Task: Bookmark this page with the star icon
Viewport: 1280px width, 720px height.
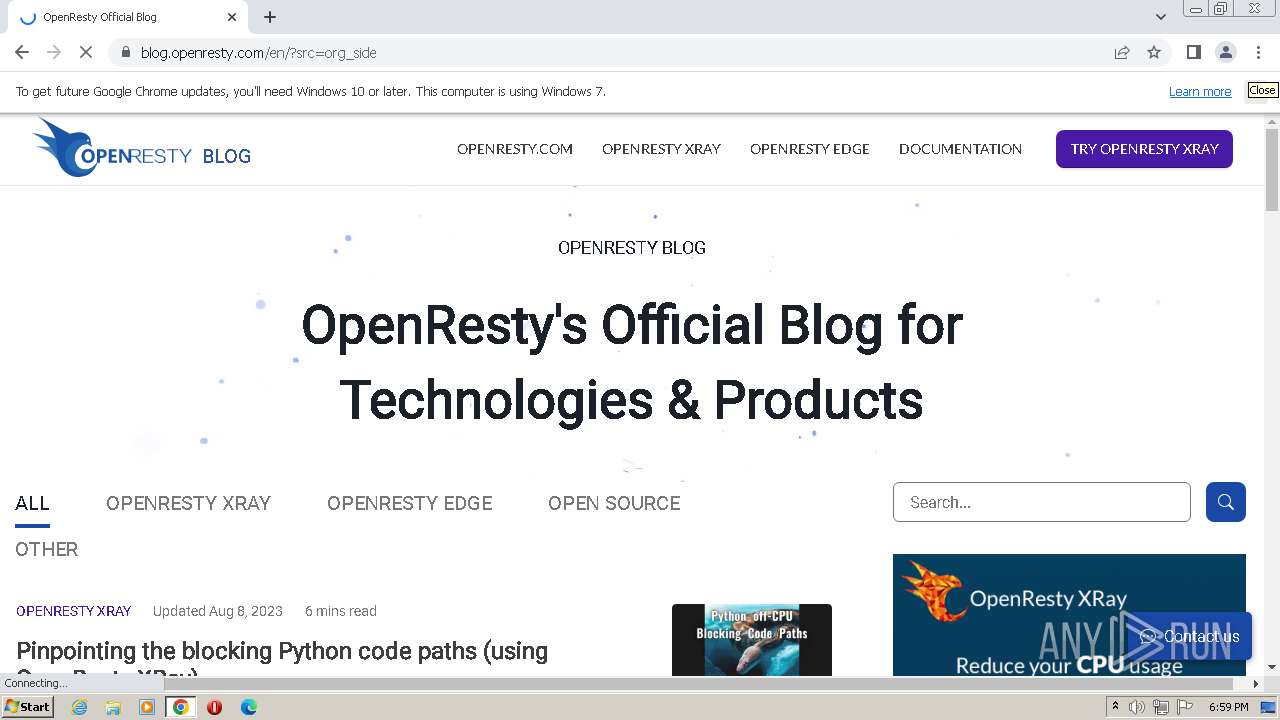Action: [x=1154, y=52]
